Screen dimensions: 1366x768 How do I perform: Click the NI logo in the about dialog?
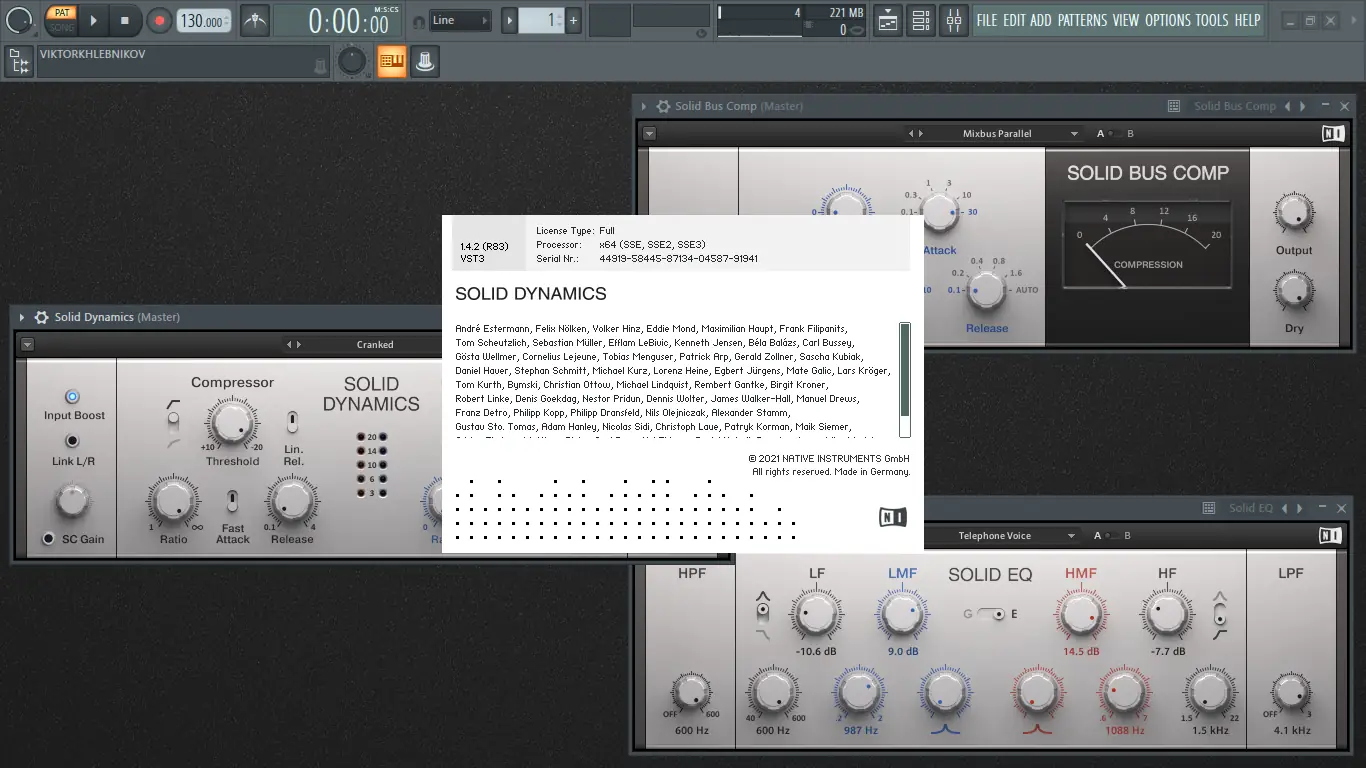point(892,517)
